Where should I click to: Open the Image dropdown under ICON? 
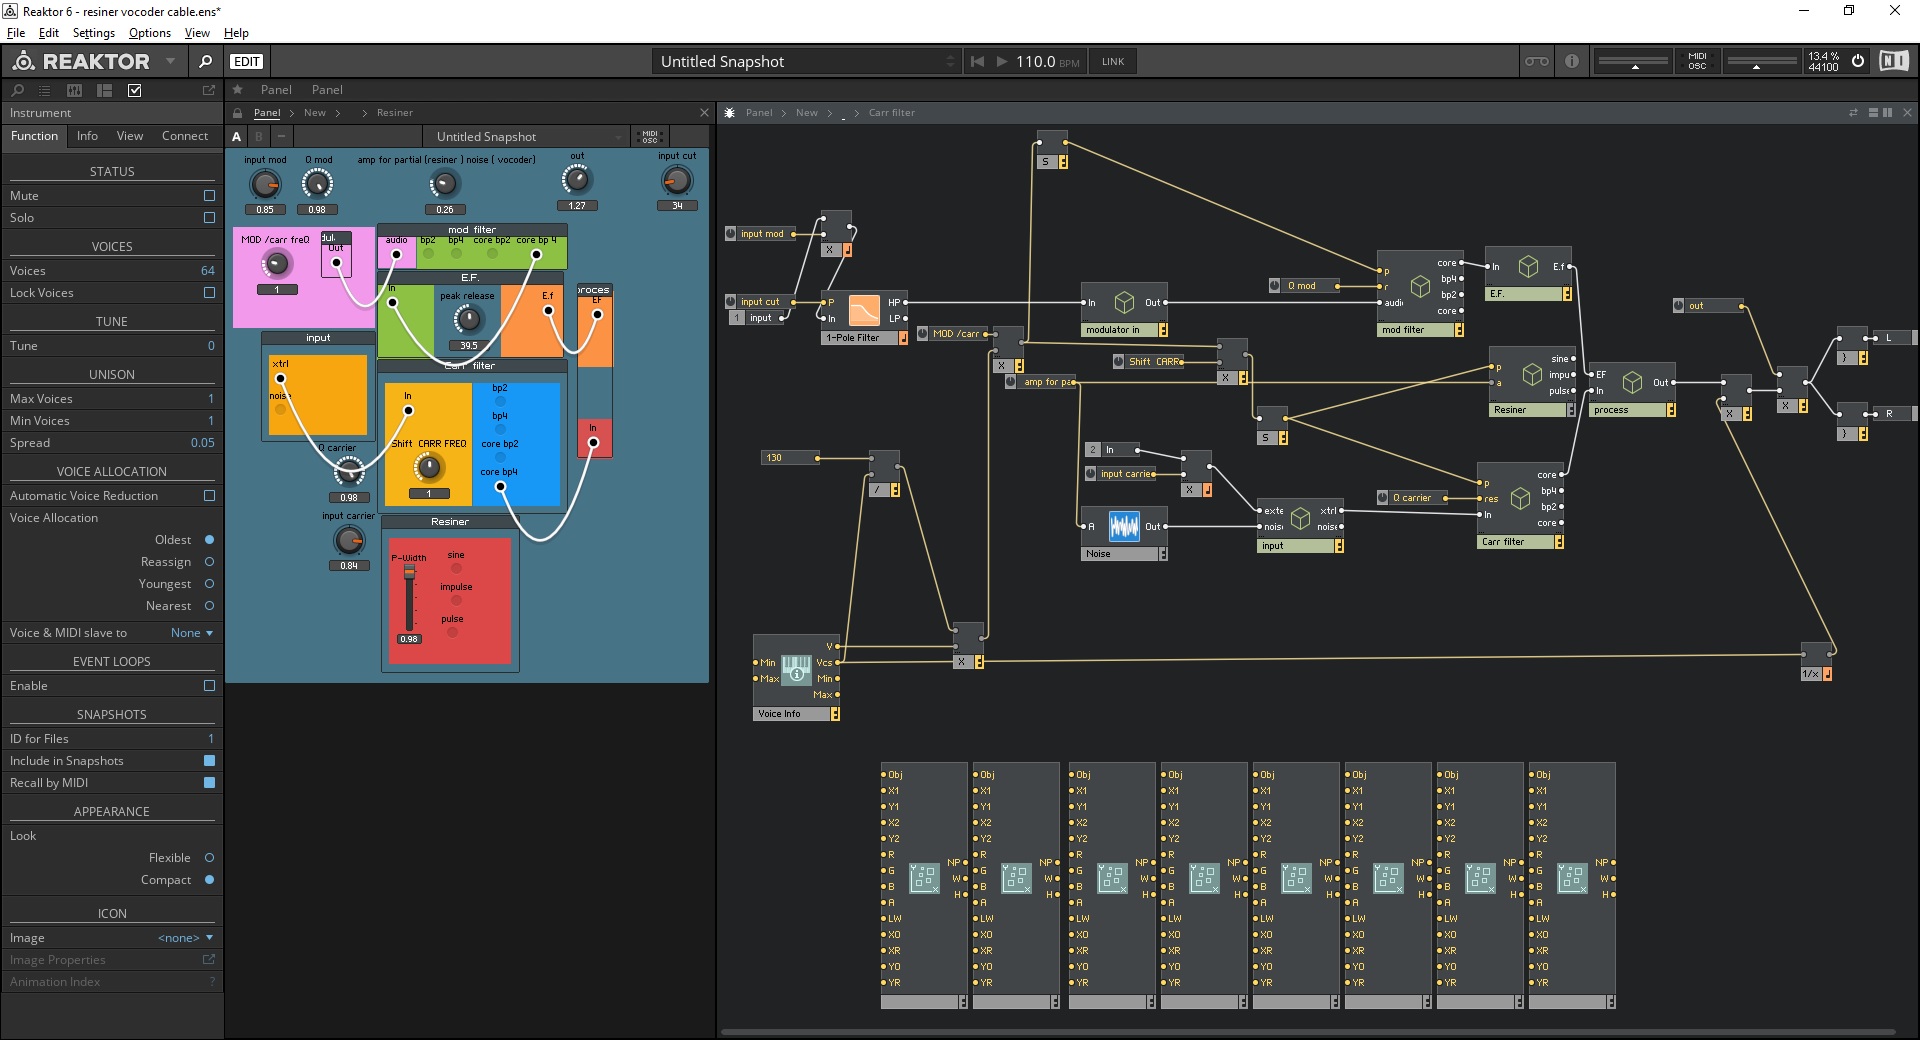click(x=185, y=938)
